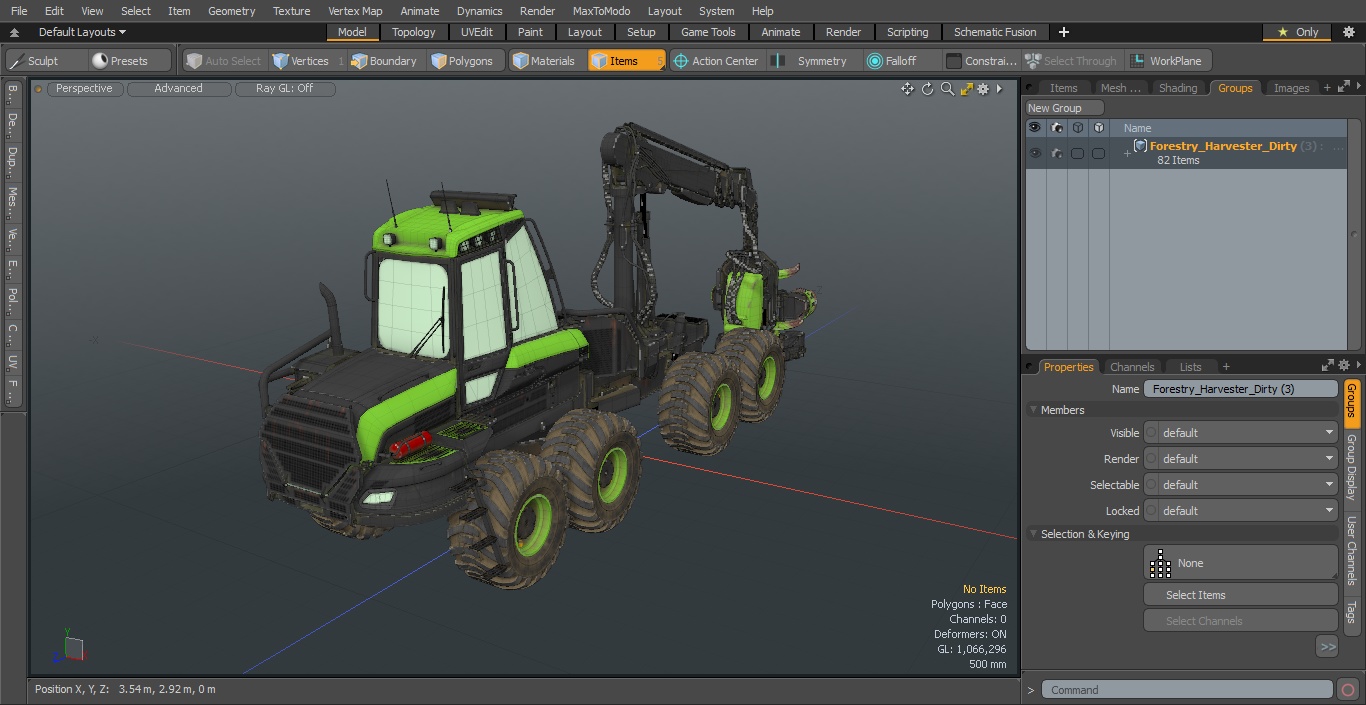
Task: Click the viewport pan (move) icon
Action: pos(907,89)
